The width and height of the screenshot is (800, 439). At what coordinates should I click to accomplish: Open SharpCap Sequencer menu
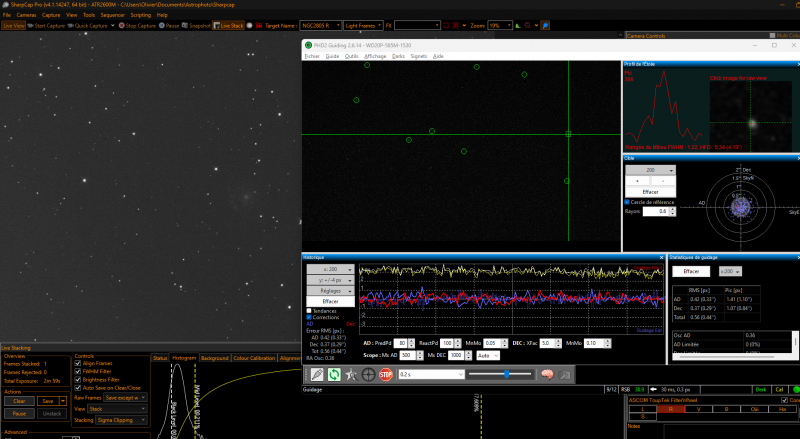click(113, 15)
